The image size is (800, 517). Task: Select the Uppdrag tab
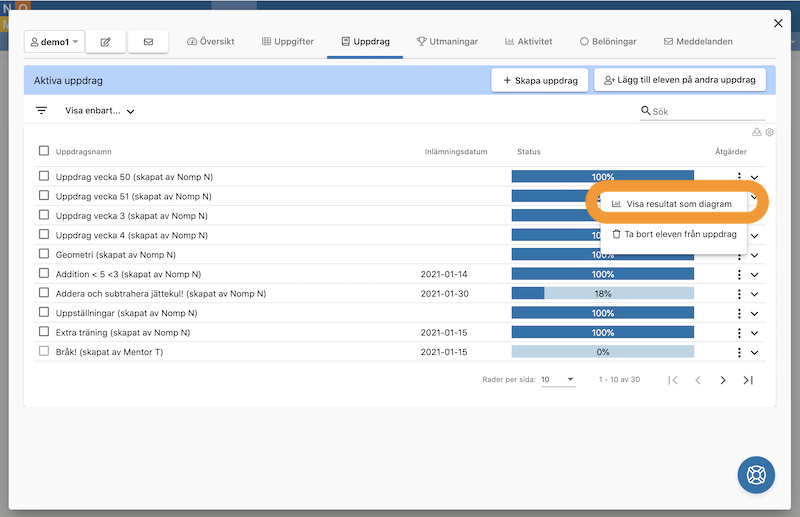365,41
